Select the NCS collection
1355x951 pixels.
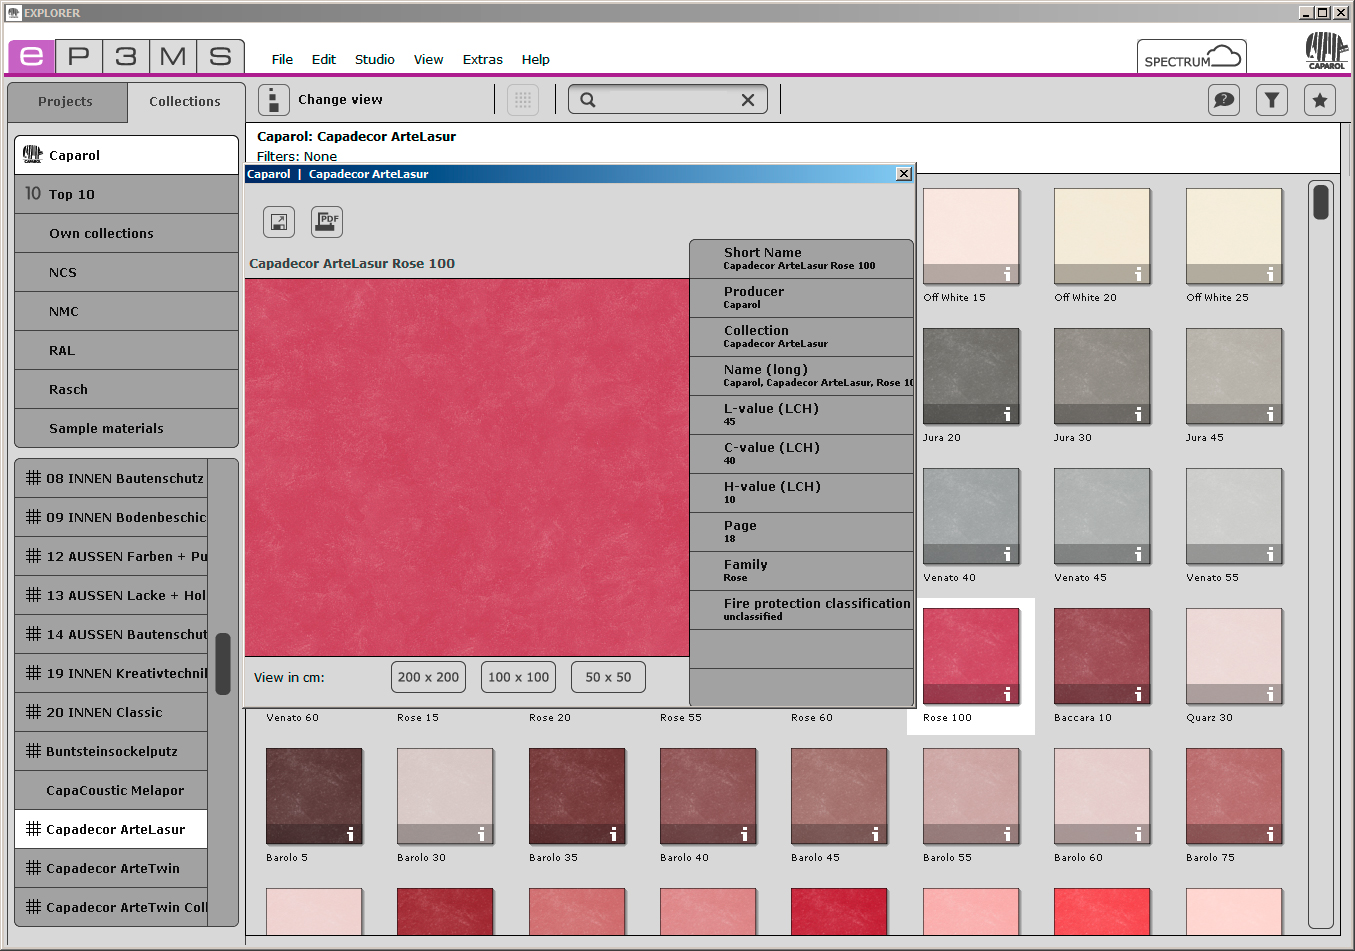click(127, 272)
